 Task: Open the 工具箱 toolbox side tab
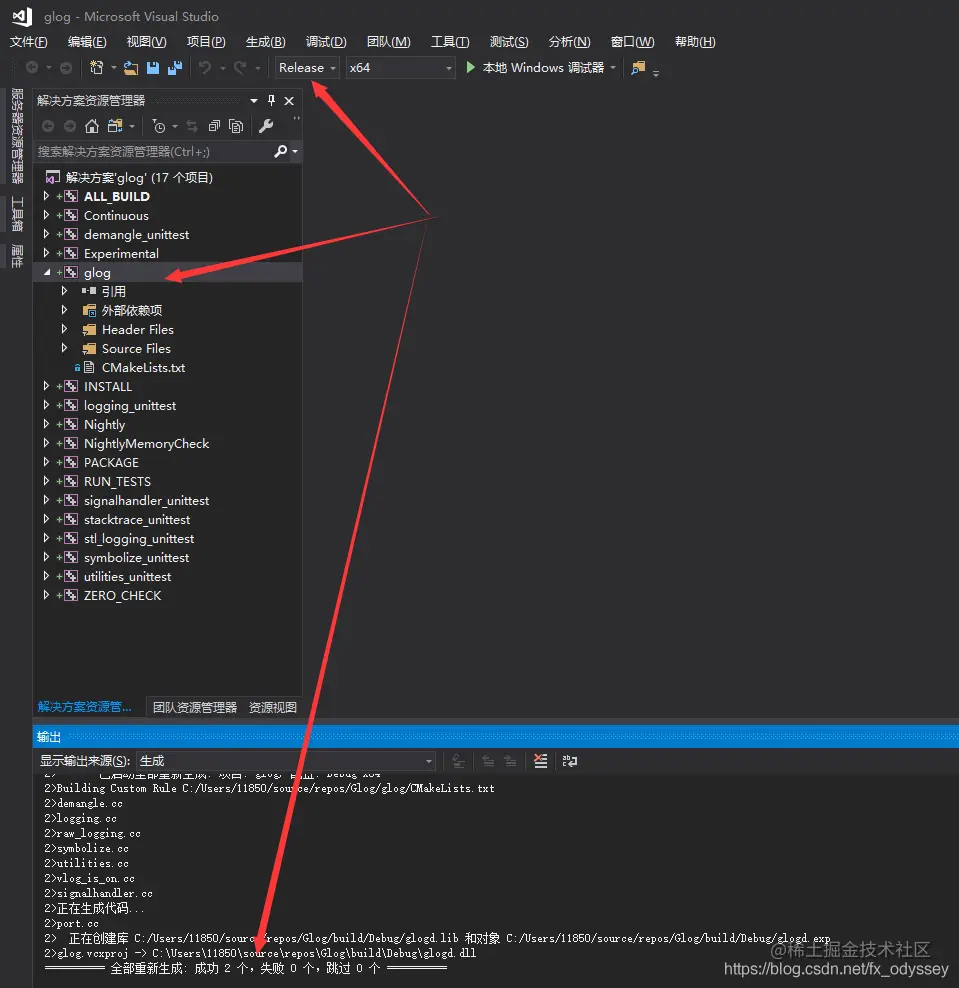click(x=17, y=214)
